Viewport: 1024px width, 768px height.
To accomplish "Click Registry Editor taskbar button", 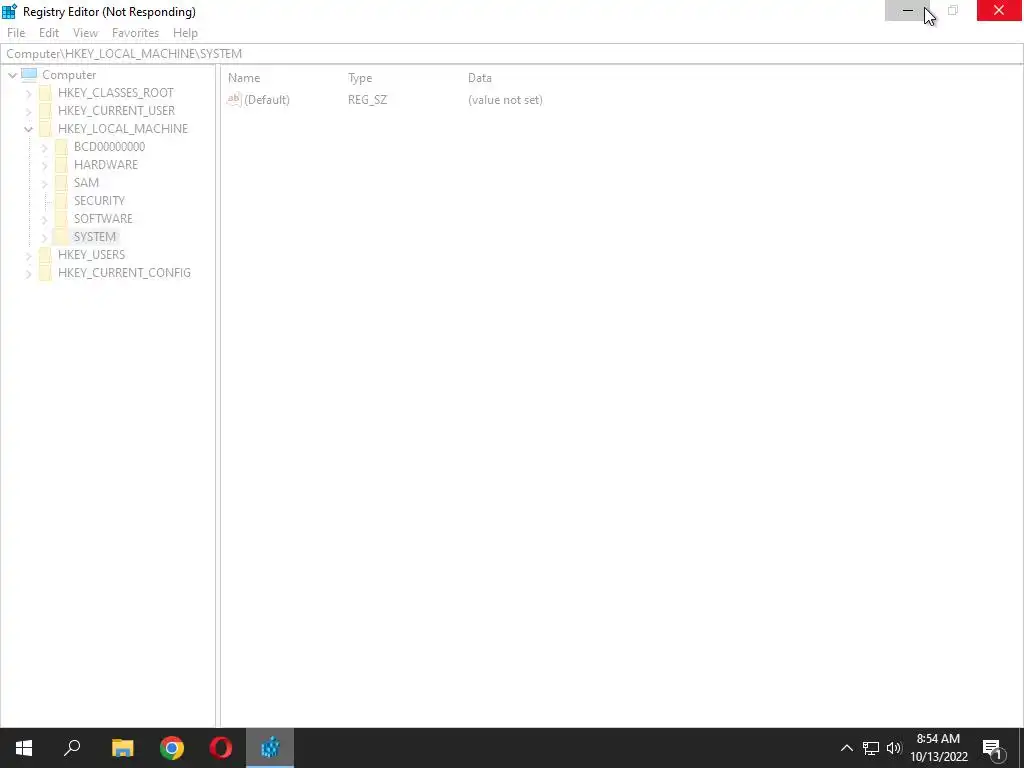I will [x=270, y=748].
